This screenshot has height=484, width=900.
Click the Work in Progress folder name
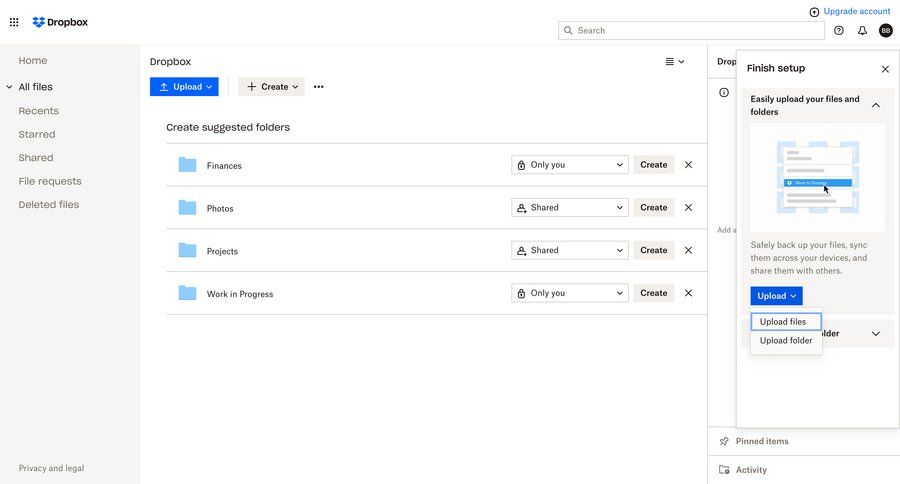coord(240,294)
